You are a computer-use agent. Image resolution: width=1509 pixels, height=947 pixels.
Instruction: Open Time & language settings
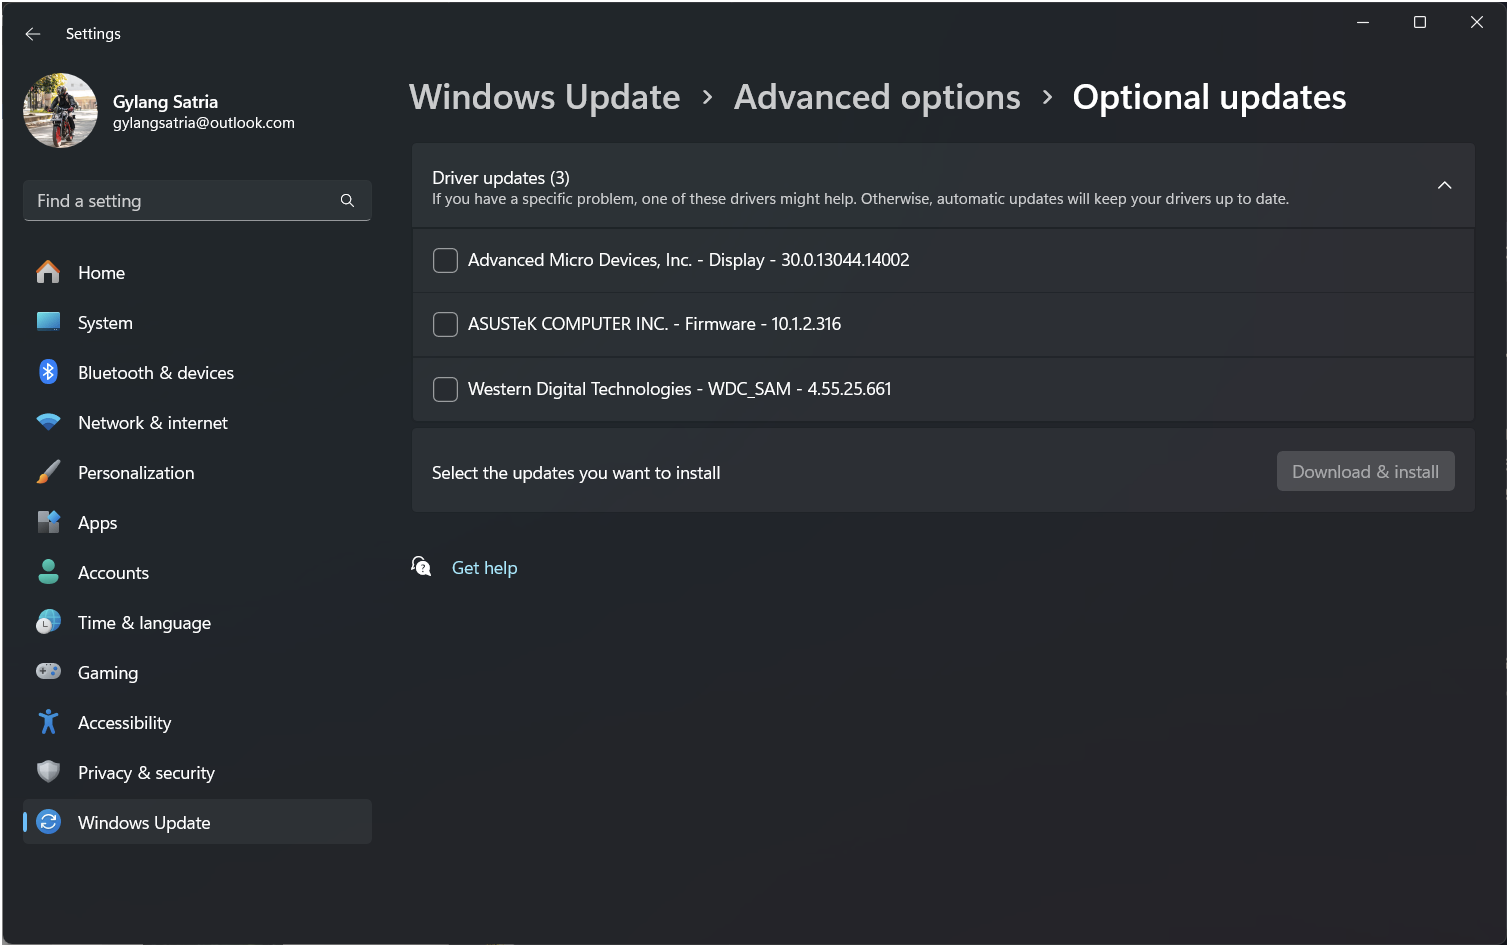pyautogui.click(x=197, y=622)
